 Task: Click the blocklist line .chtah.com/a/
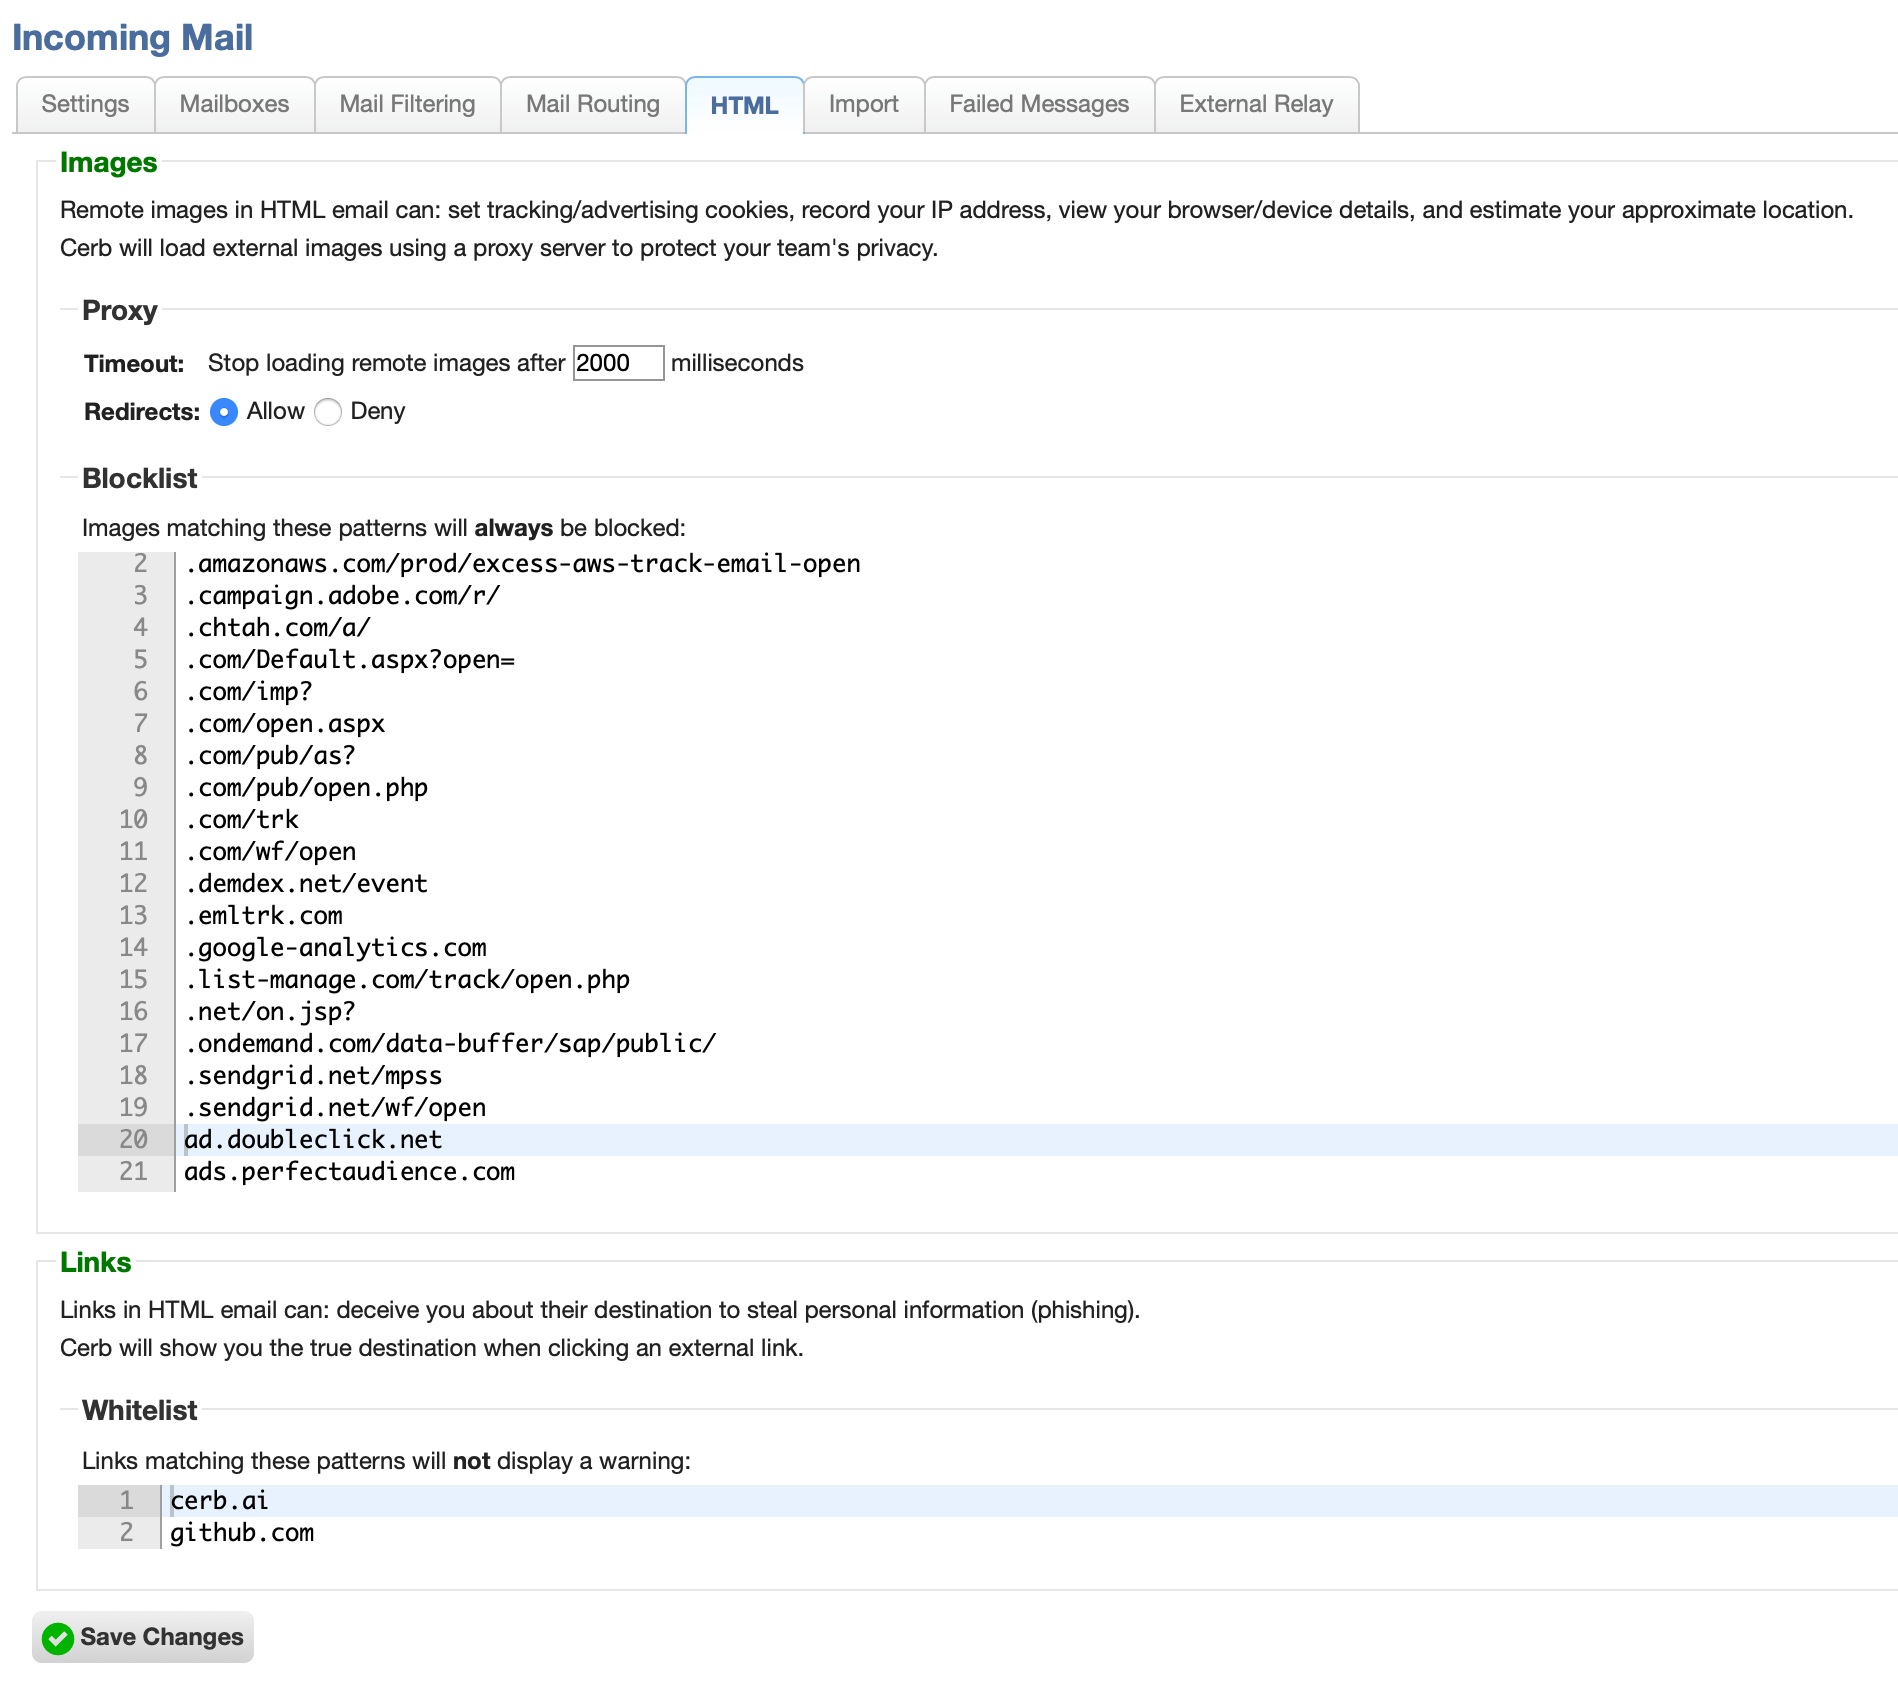278,628
